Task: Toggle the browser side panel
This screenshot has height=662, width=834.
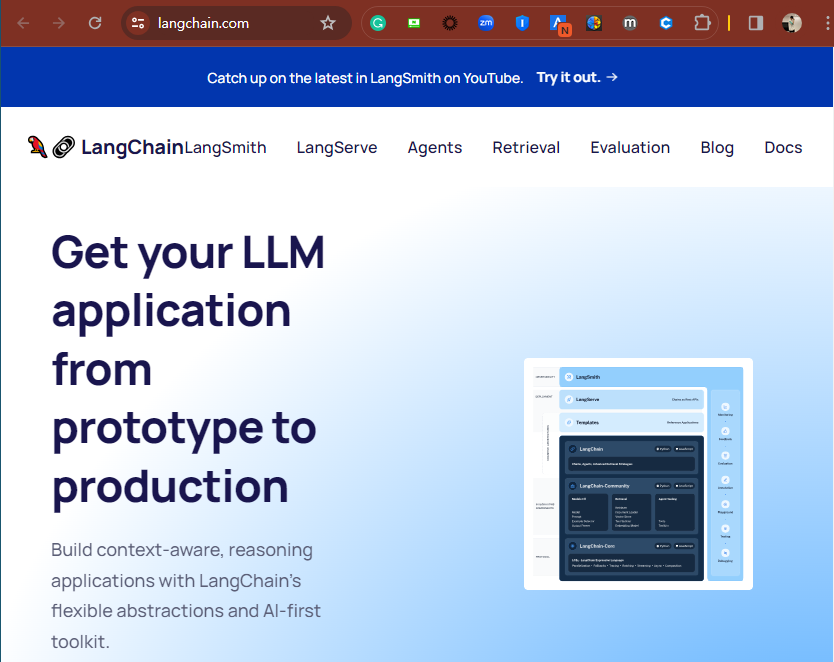Action: pos(756,23)
